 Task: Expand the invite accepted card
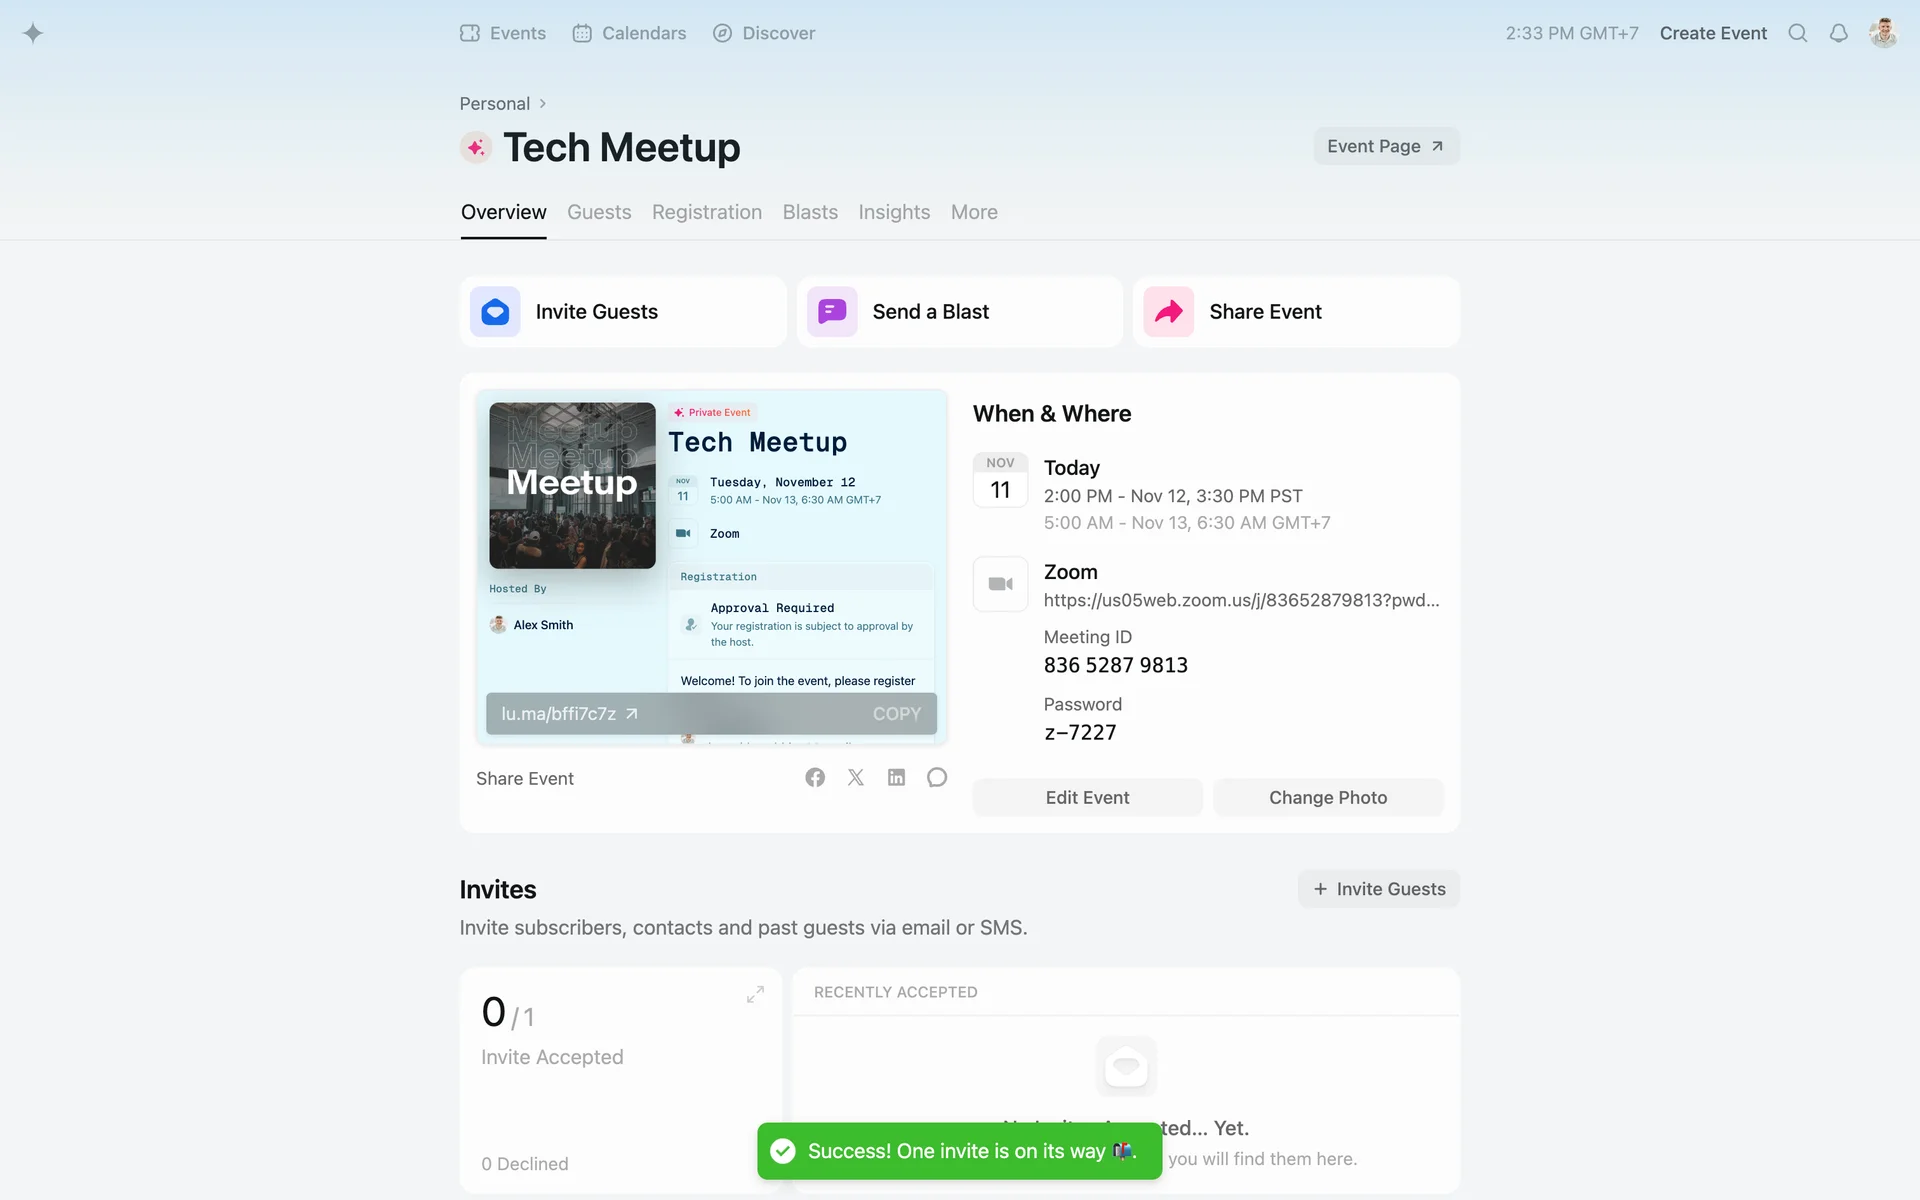[755, 994]
